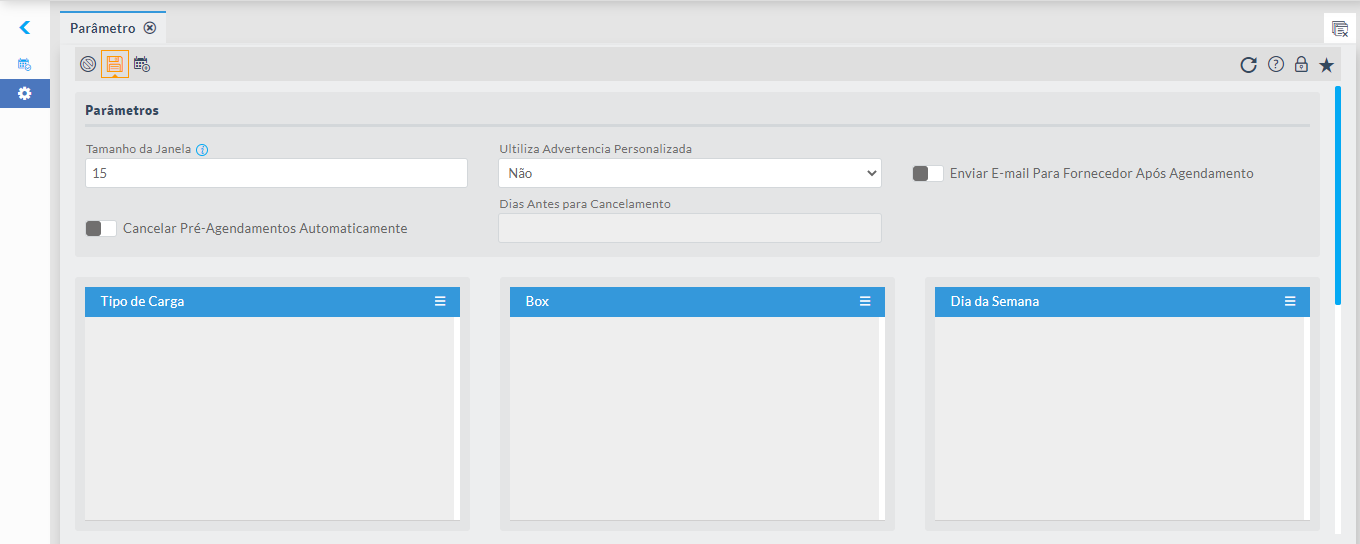The width and height of the screenshot is (1360, 544).
Task: Click the padlock icon
Action: coord(1301,65)
